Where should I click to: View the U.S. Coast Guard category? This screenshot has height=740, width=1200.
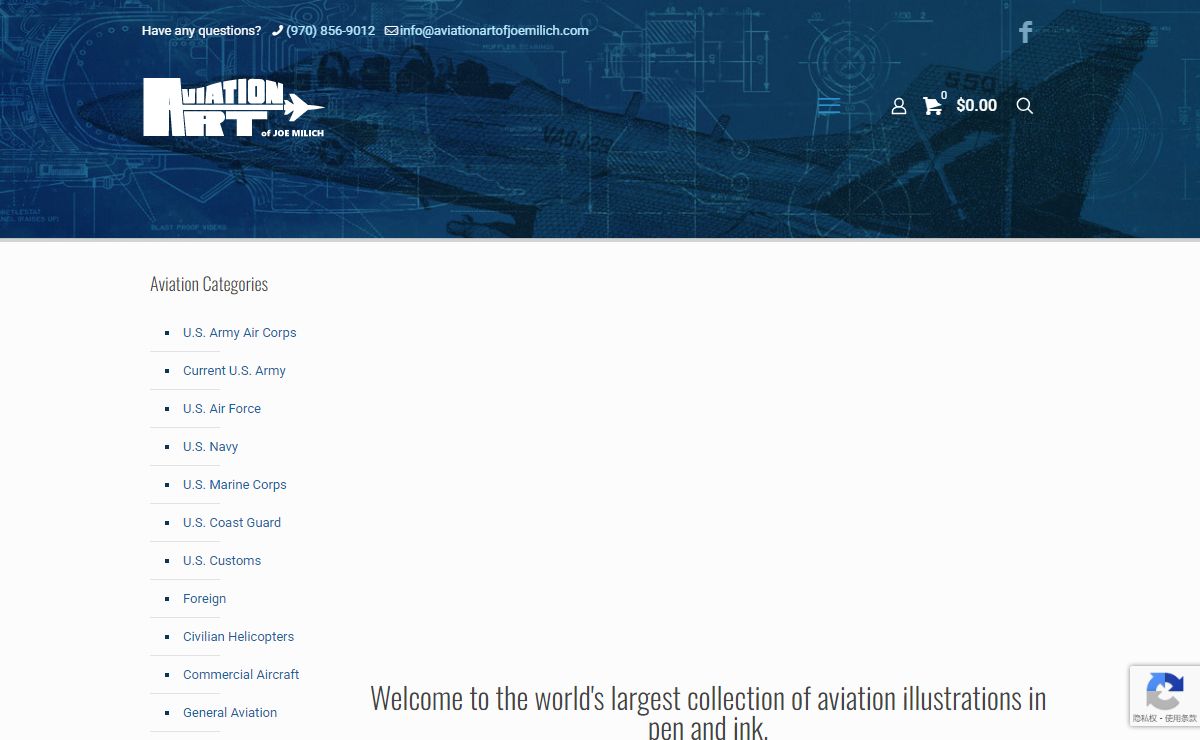click(232, 523)
